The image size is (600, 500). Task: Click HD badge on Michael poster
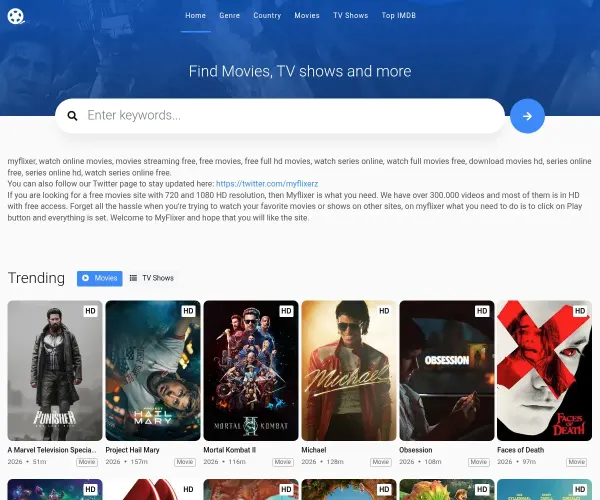(384, 311)
